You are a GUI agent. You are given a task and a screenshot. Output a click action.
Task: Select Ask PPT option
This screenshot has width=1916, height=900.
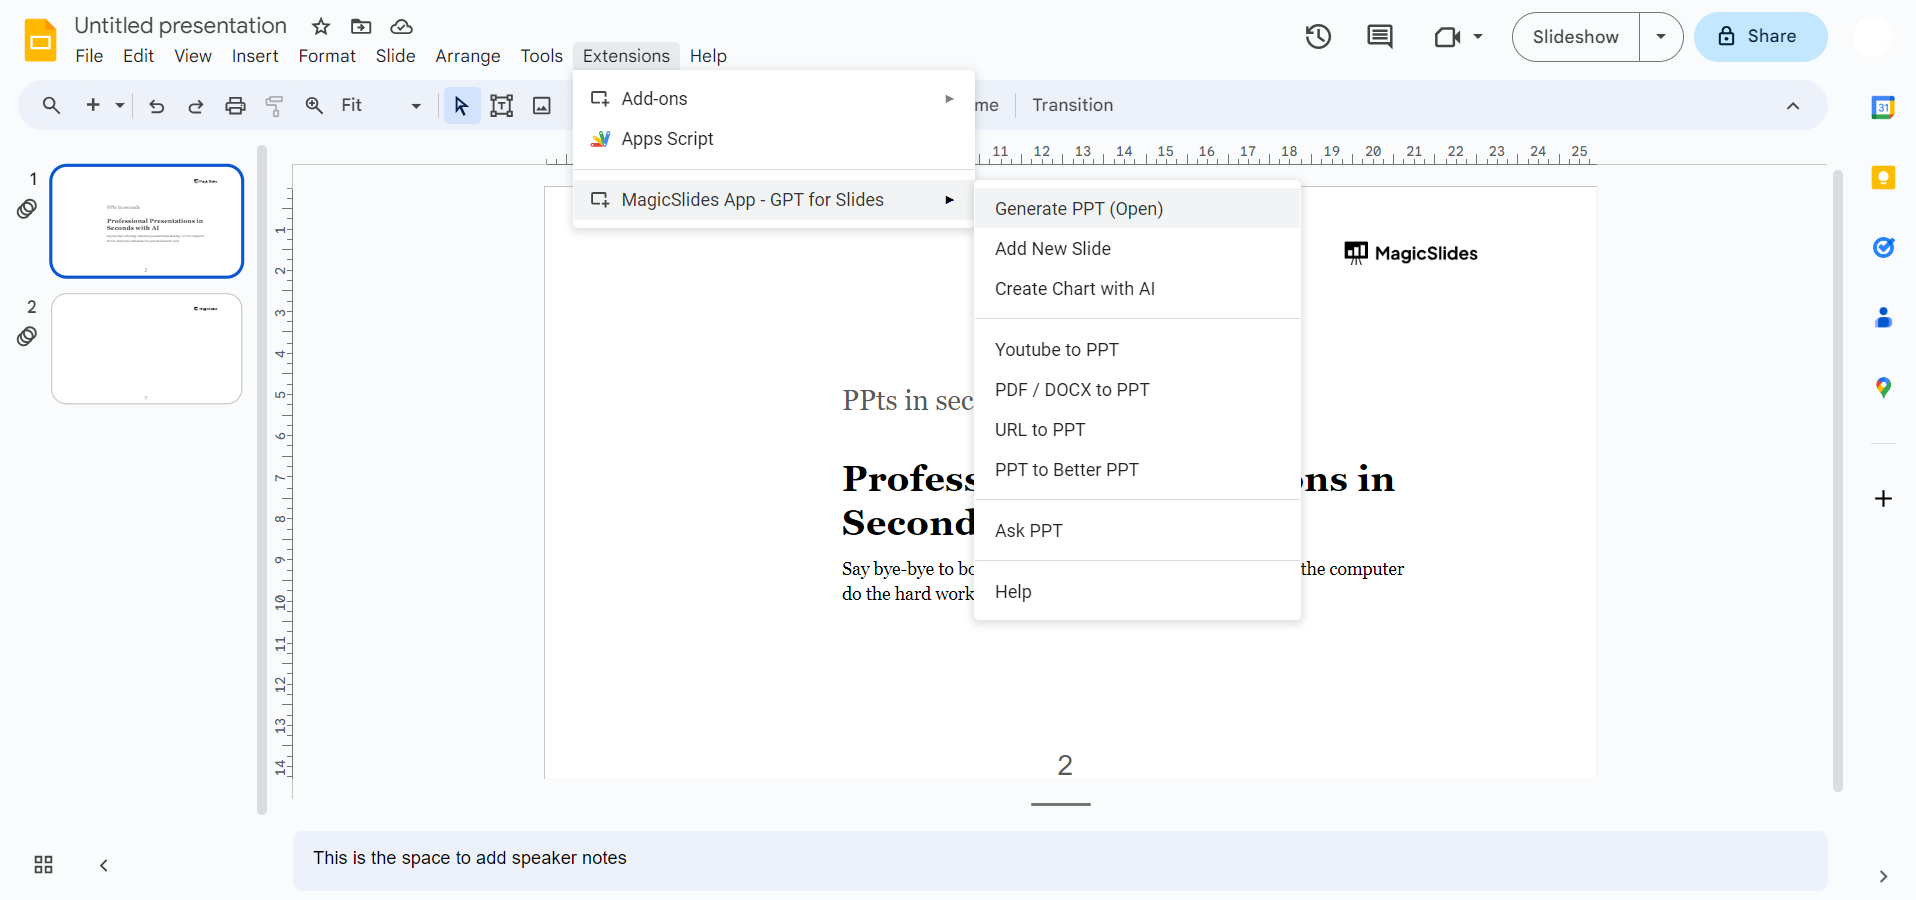pos(1137,530)
